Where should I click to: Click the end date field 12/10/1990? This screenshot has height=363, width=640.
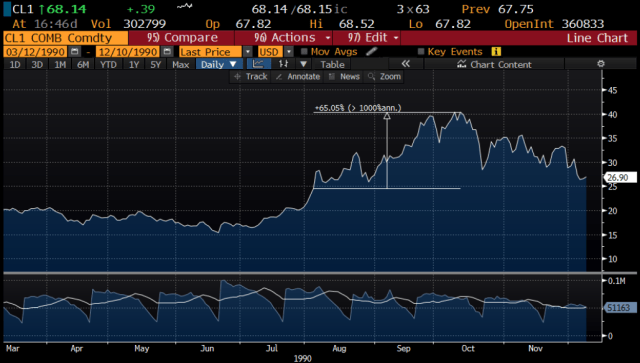click(128, 52)
